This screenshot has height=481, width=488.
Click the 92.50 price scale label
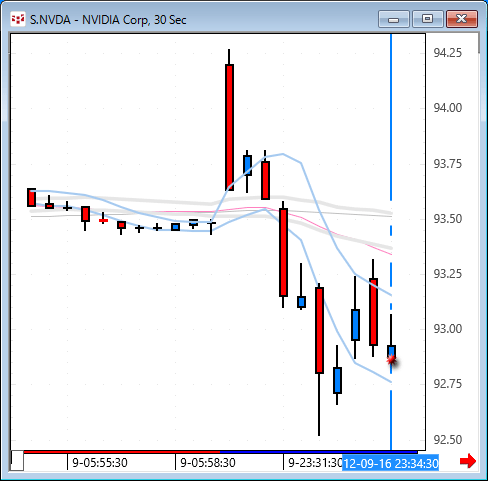click(448, 440)
